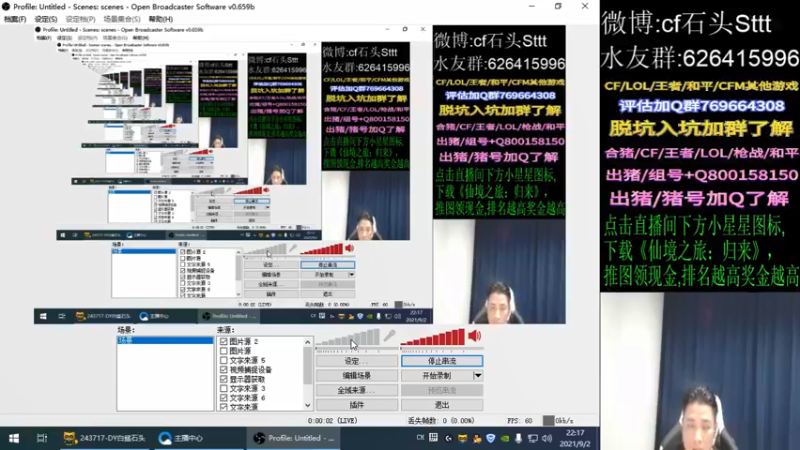Viewport: 800px width, 450px height.
Task: Click 停止串流 to stop streaming
Action: [442, 361]
